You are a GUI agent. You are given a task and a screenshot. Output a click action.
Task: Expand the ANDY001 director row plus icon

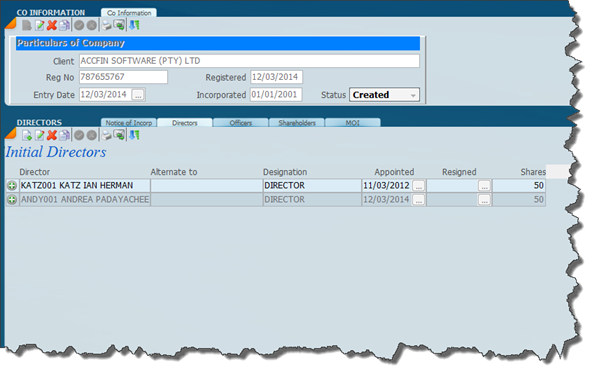12,200
